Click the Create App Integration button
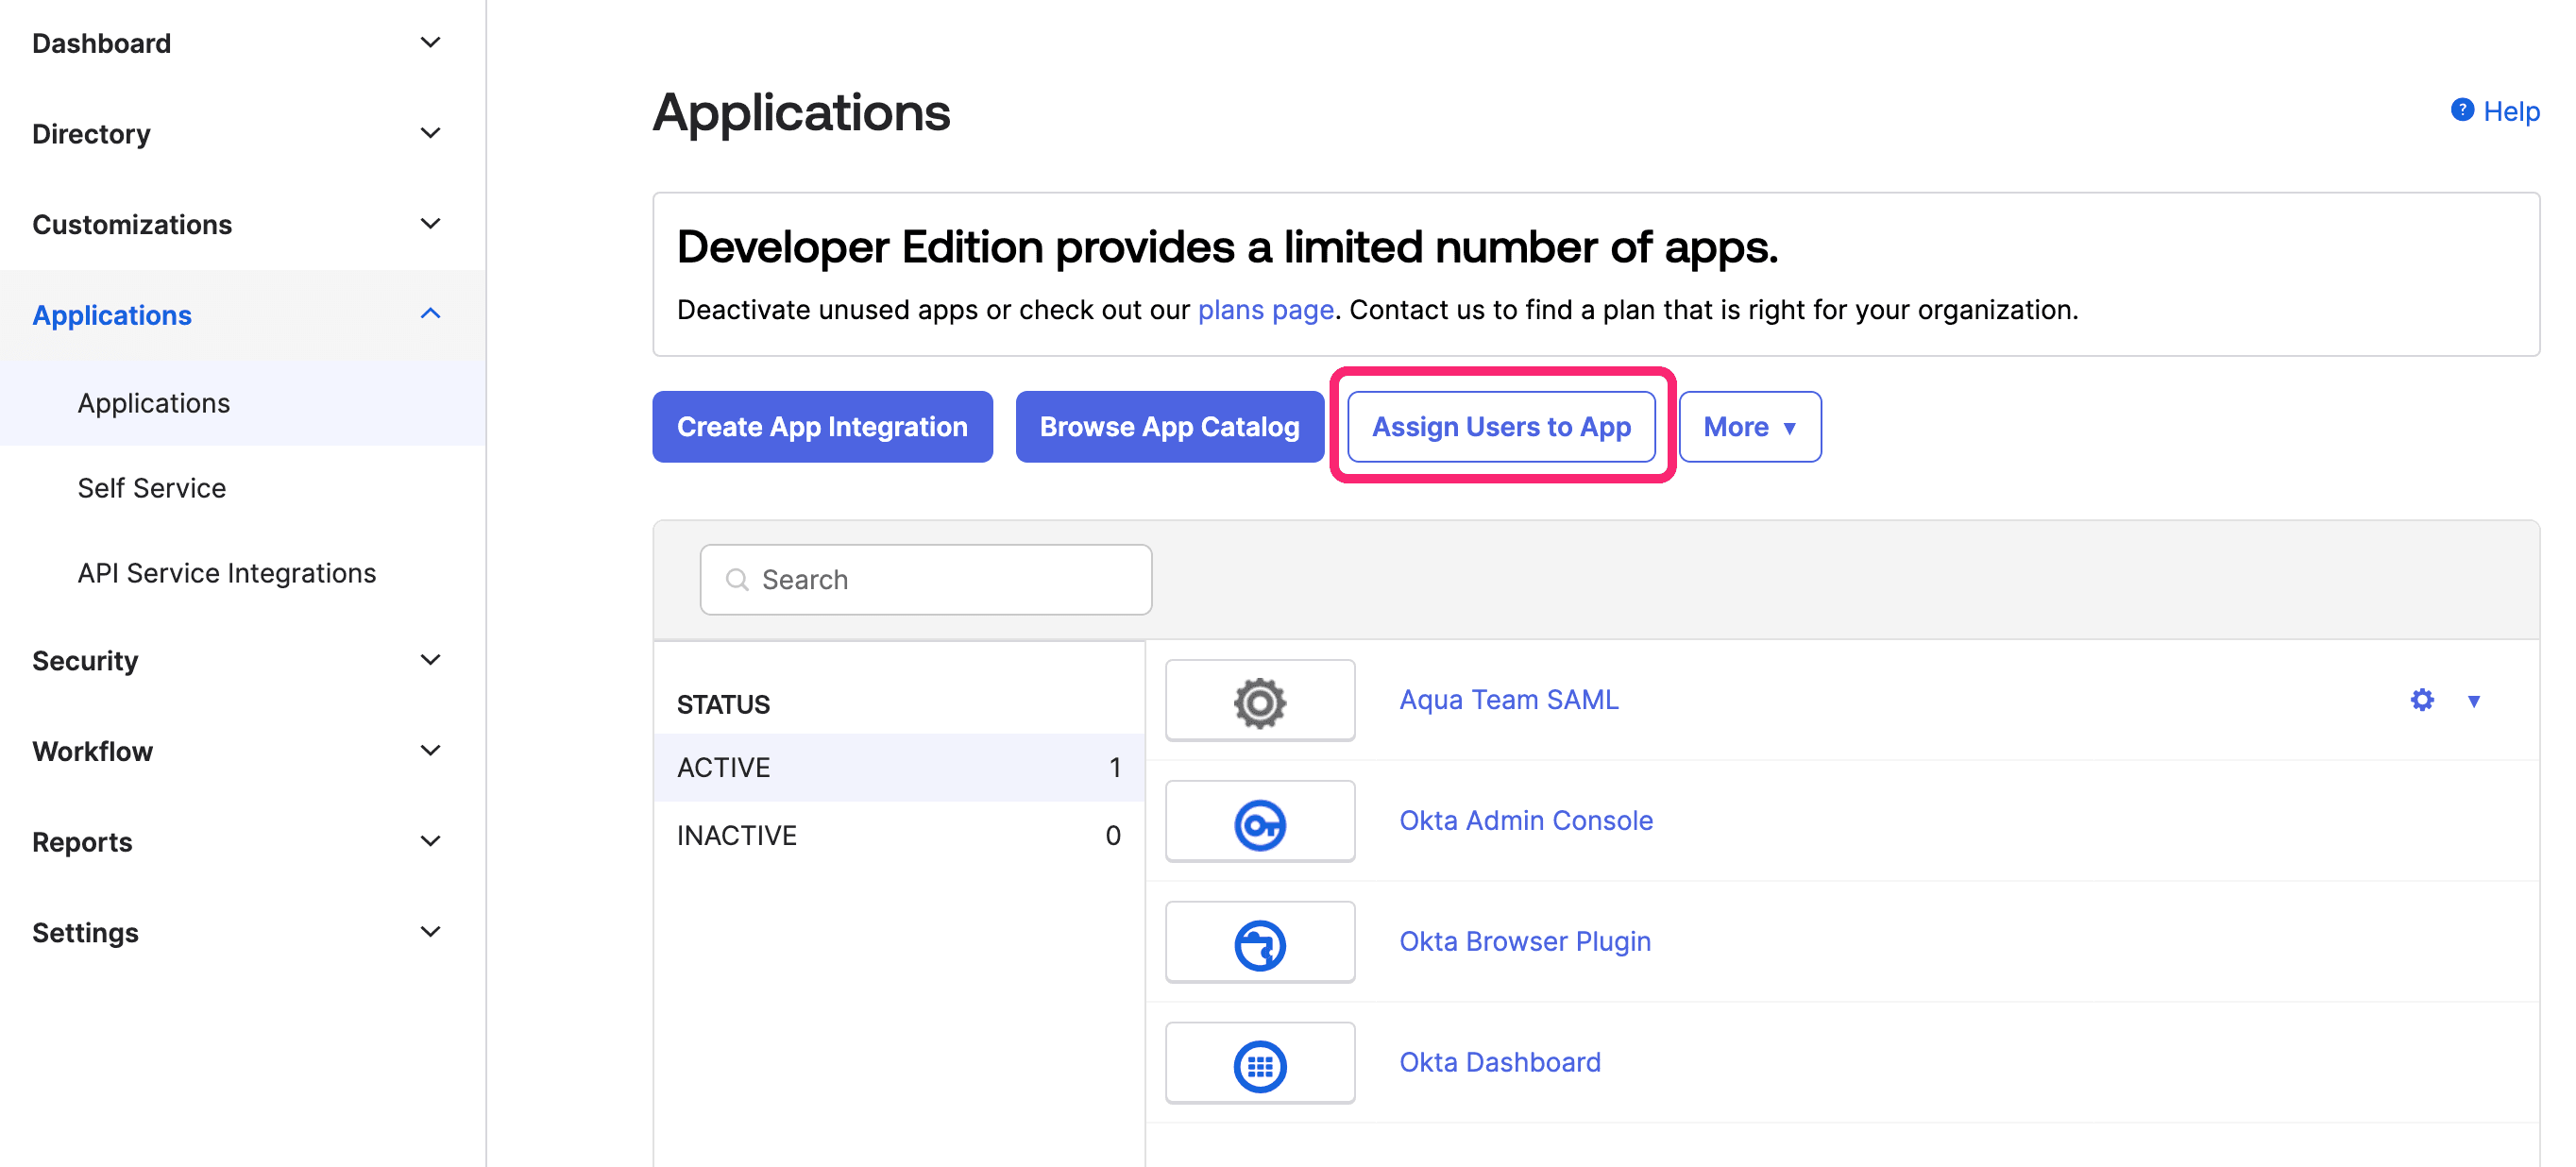The height and width of the screenshot is (1167, 2576). [822, 426]
